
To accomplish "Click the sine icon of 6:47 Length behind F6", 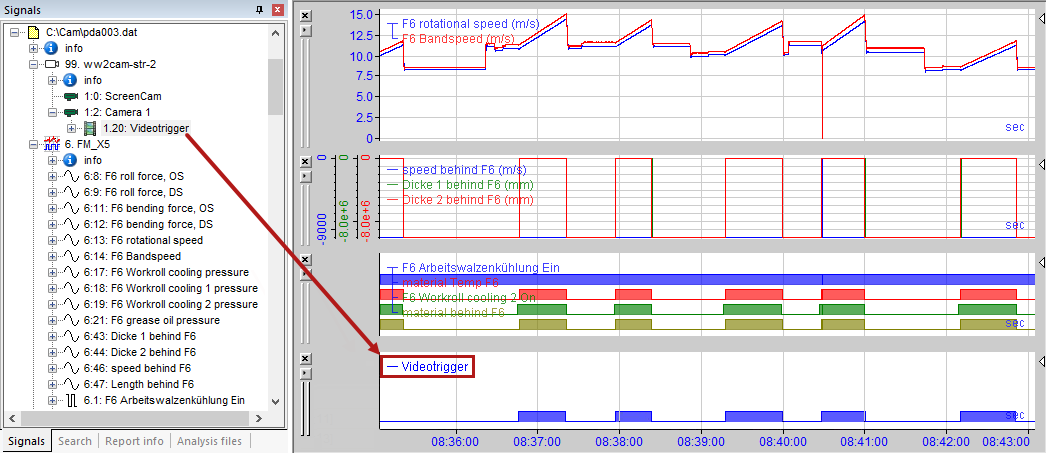I will click(x=71, y=384).
